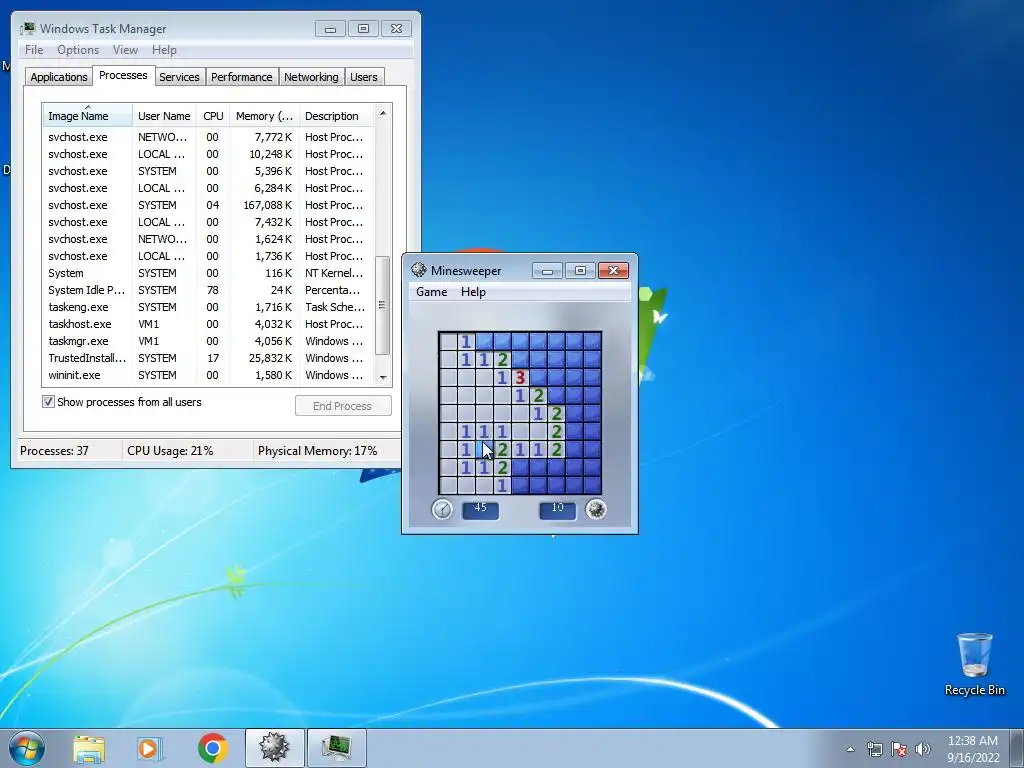Click Physical Memory: 17% status entry
Image resolution: width=1024 pixels, height=768 pixels.
[x=317, y=451]
